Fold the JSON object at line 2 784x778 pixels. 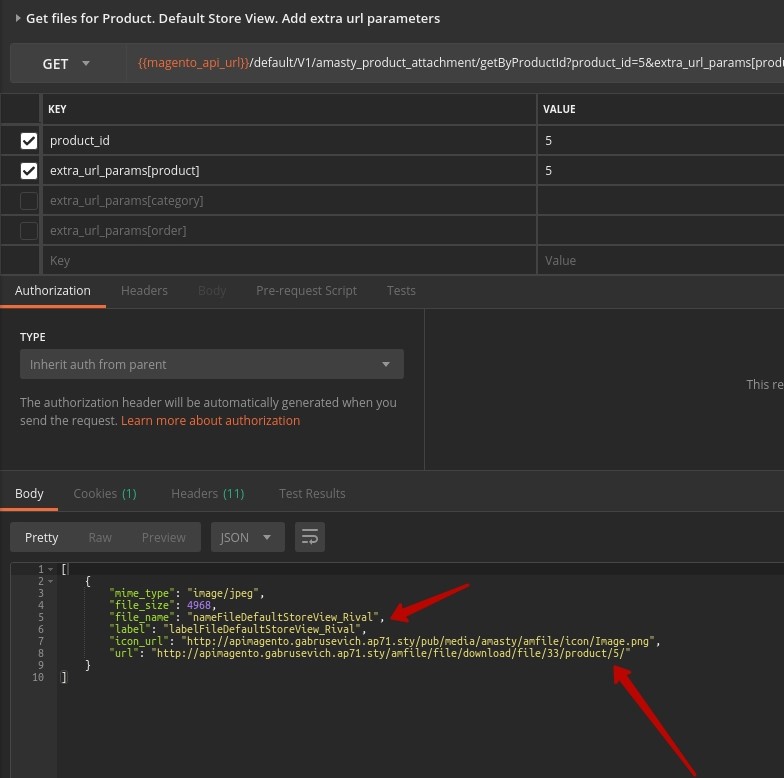[51, 581]
